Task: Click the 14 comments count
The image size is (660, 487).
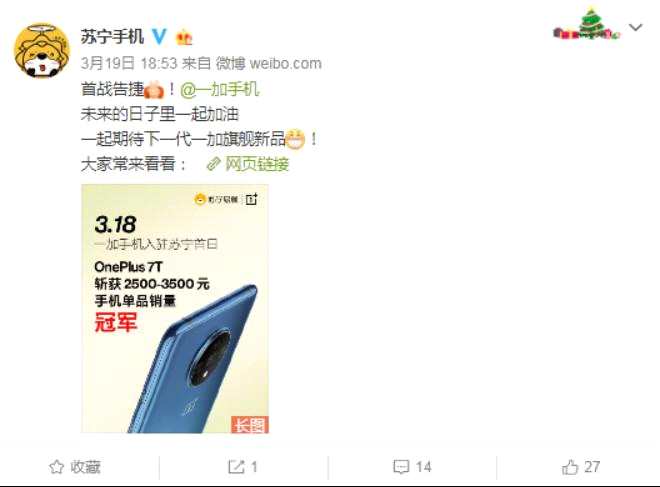Action: (x=423, y=467)
